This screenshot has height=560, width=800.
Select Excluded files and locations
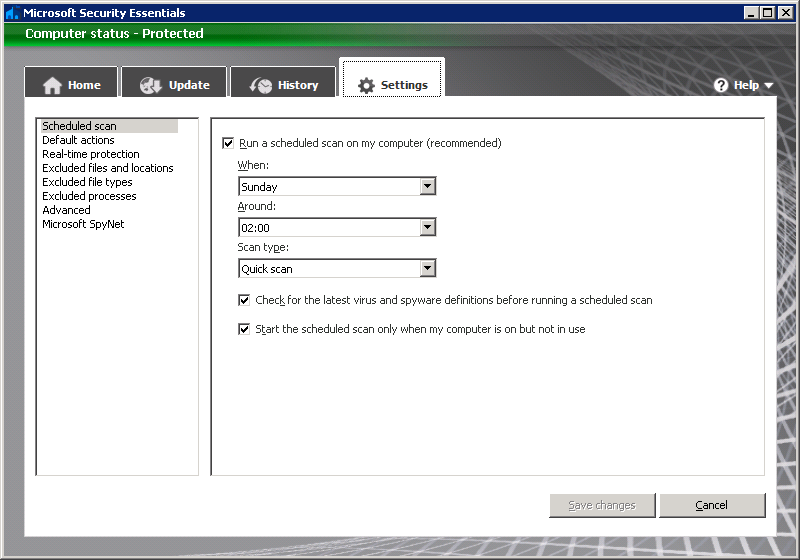[108, 168]
